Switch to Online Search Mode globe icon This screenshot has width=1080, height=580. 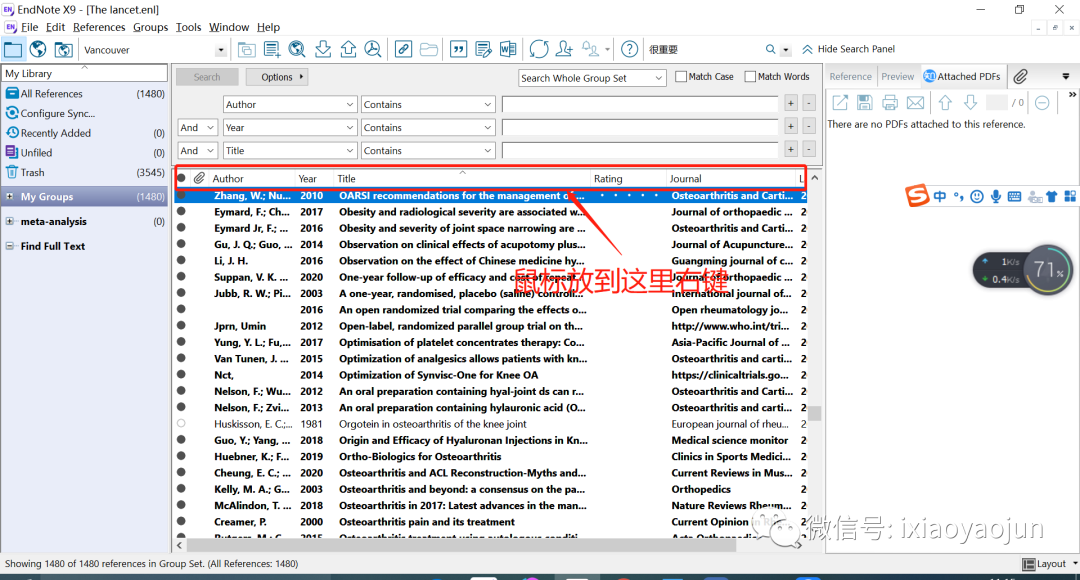38,50
